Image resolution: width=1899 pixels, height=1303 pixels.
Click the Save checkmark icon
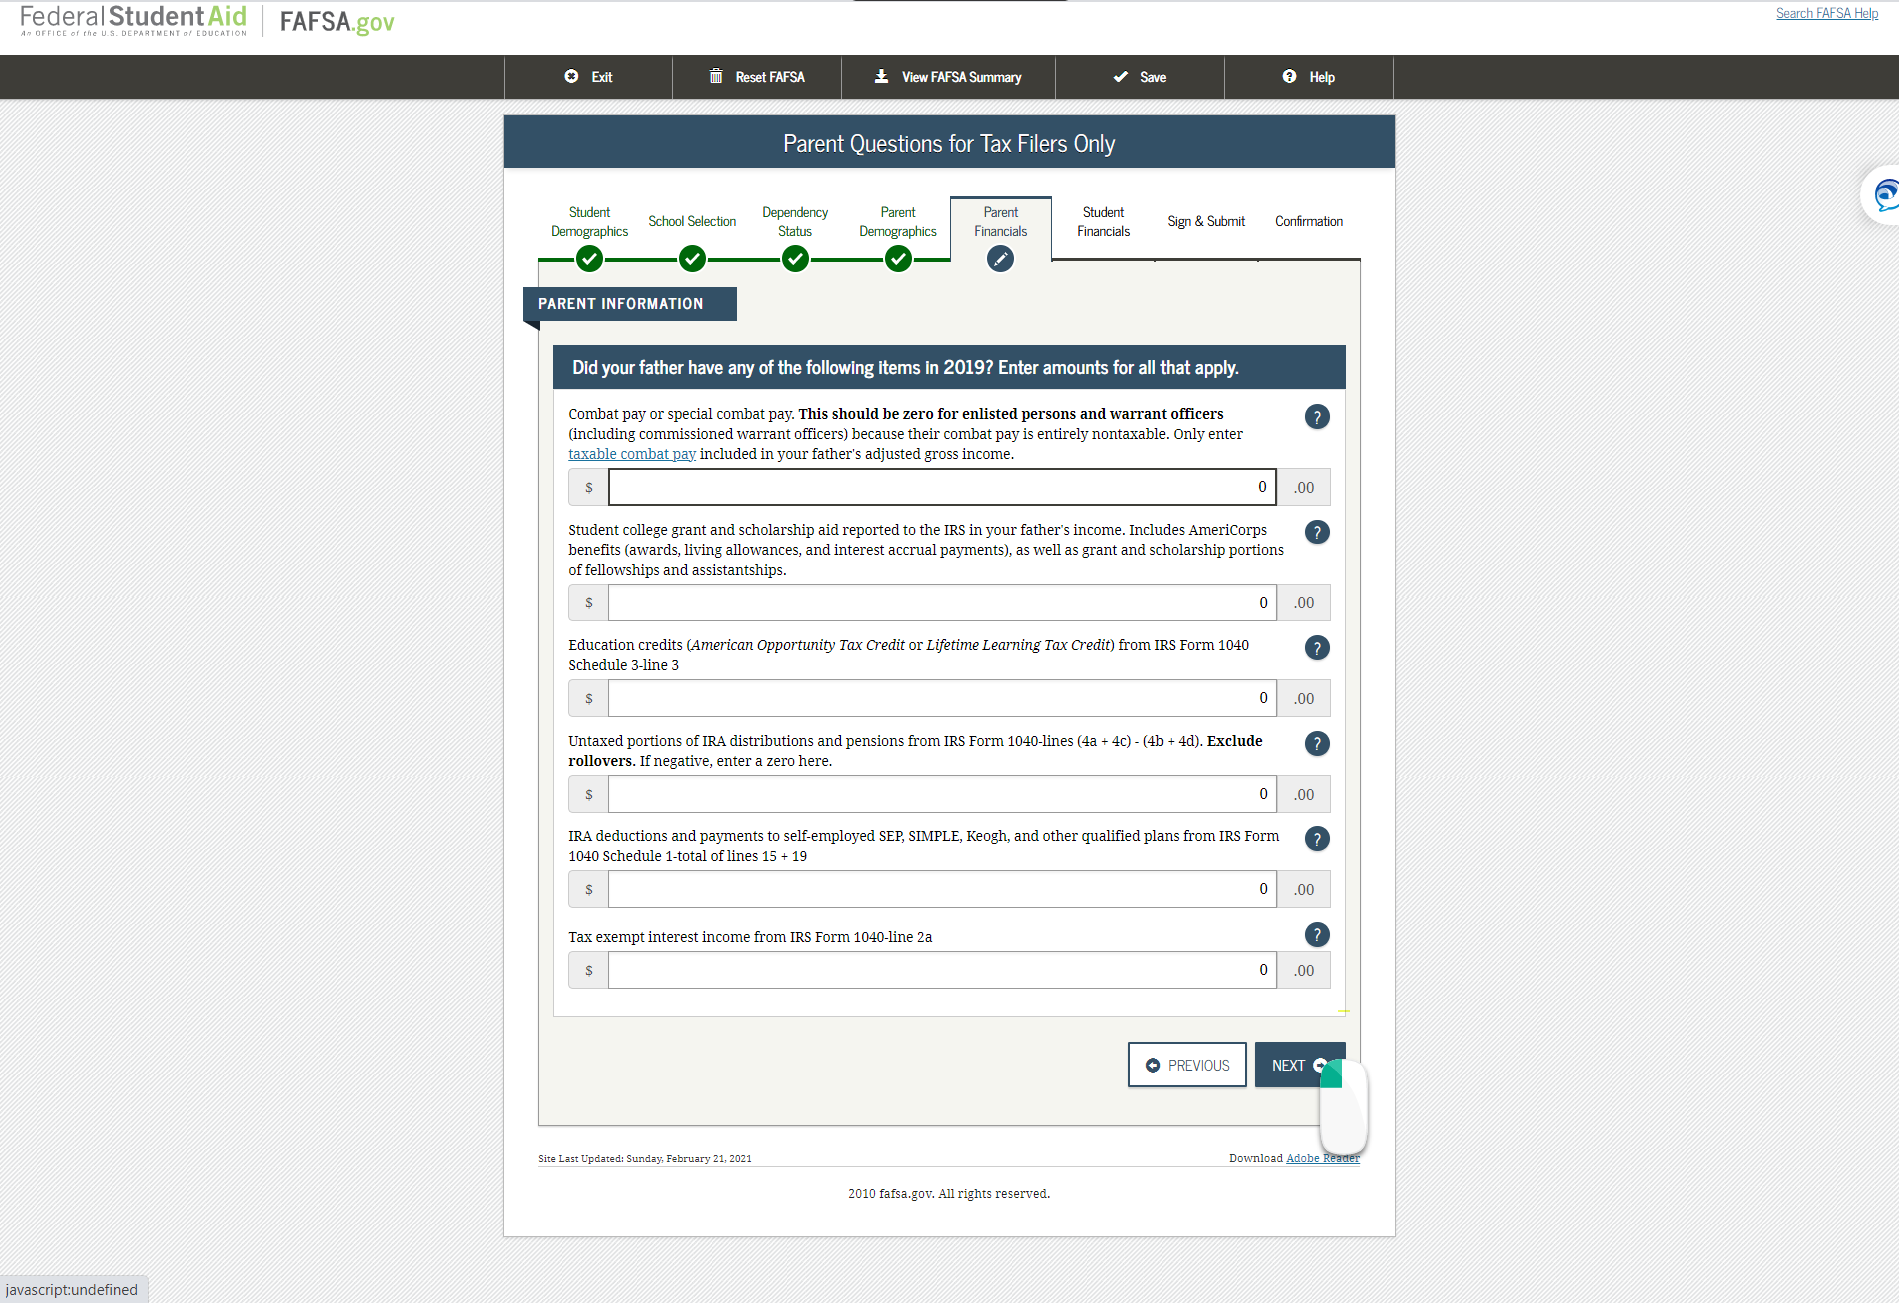pos(1120,77)
